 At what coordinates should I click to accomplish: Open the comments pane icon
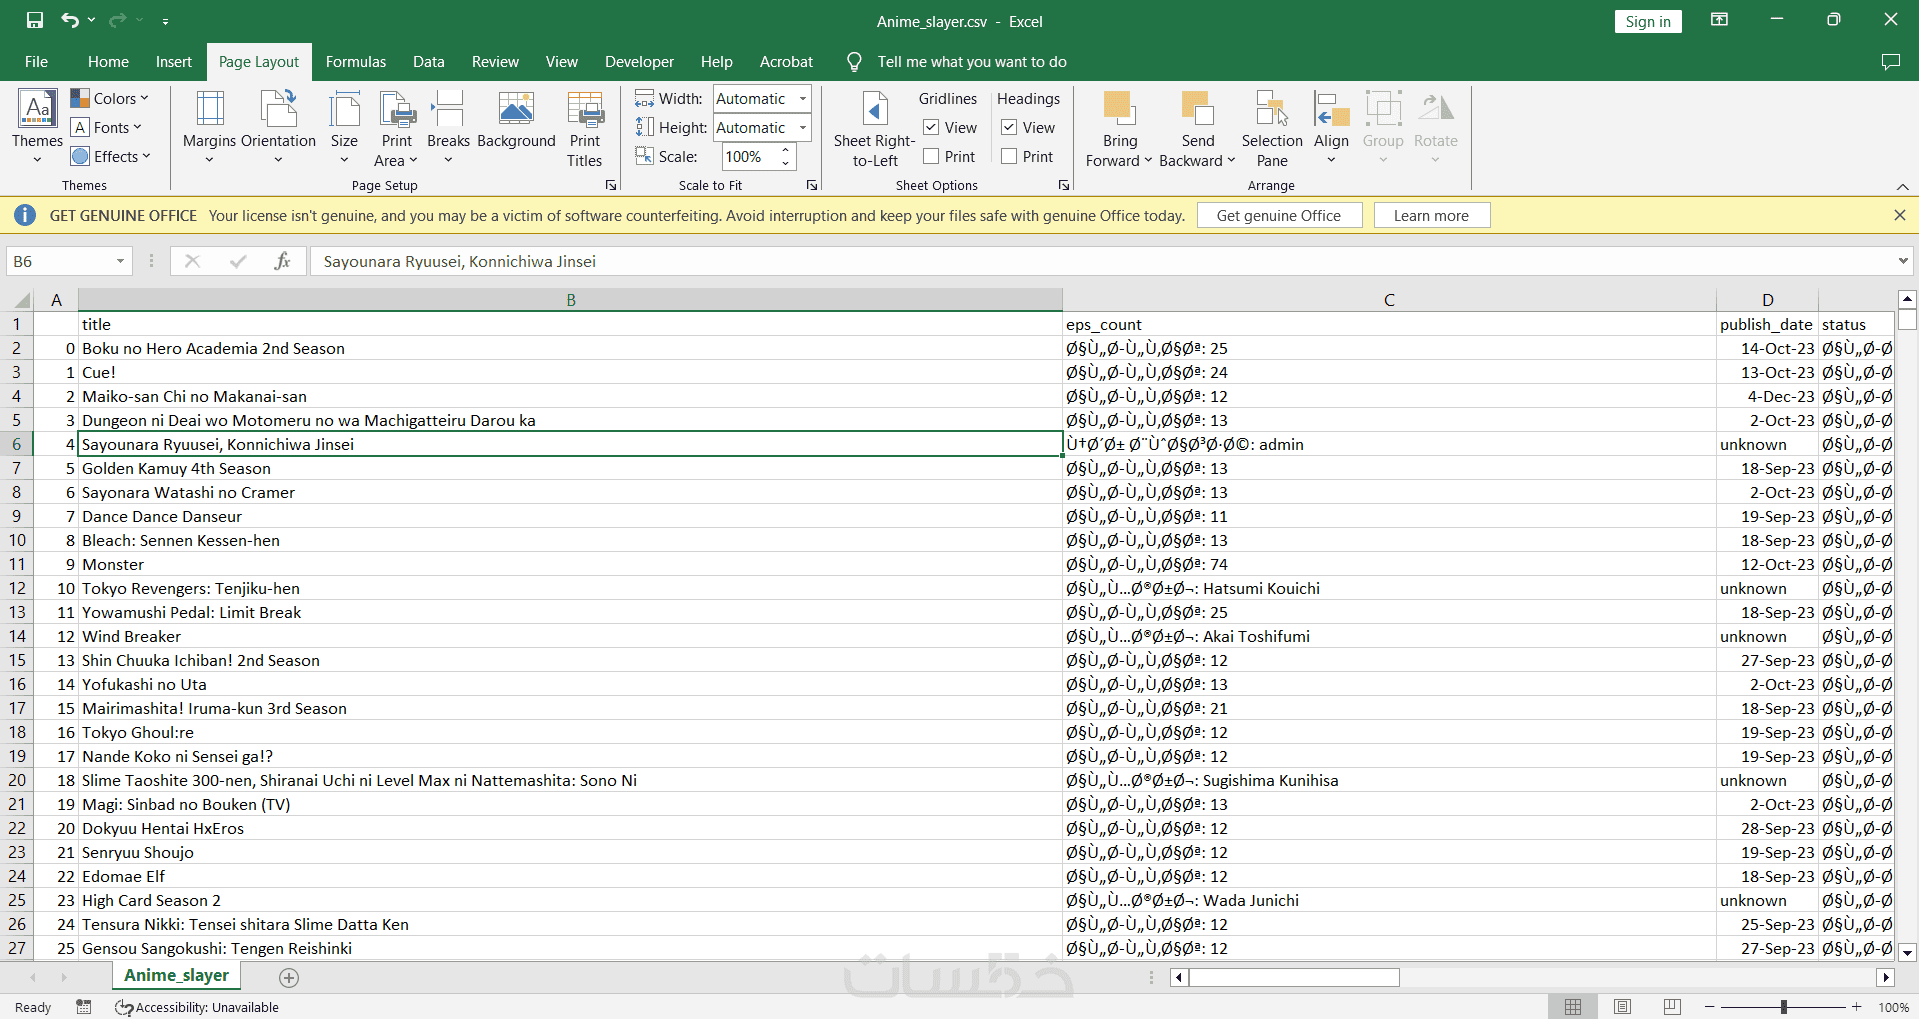pos(1890,62)
